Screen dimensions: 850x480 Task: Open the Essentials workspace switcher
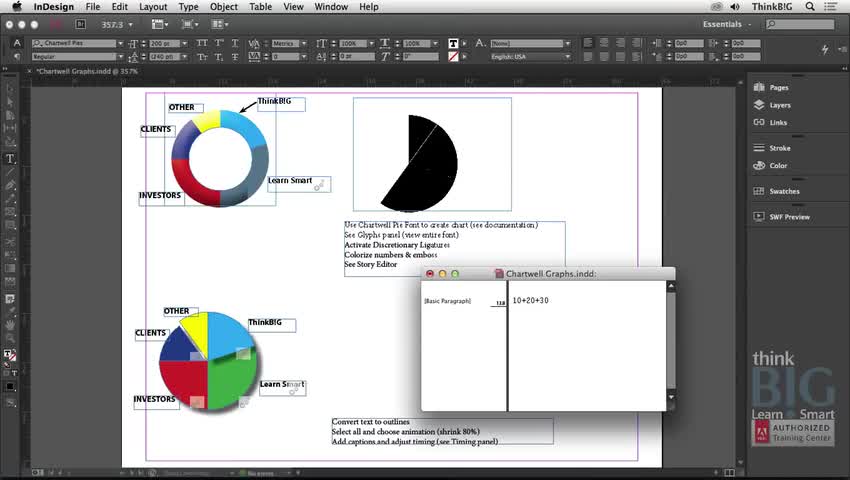click(726, 24)
